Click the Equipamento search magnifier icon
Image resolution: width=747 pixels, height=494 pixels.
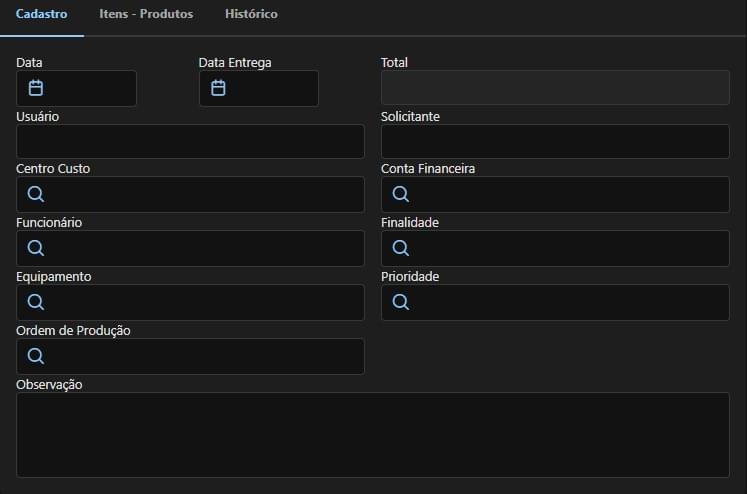pos(36,302)
